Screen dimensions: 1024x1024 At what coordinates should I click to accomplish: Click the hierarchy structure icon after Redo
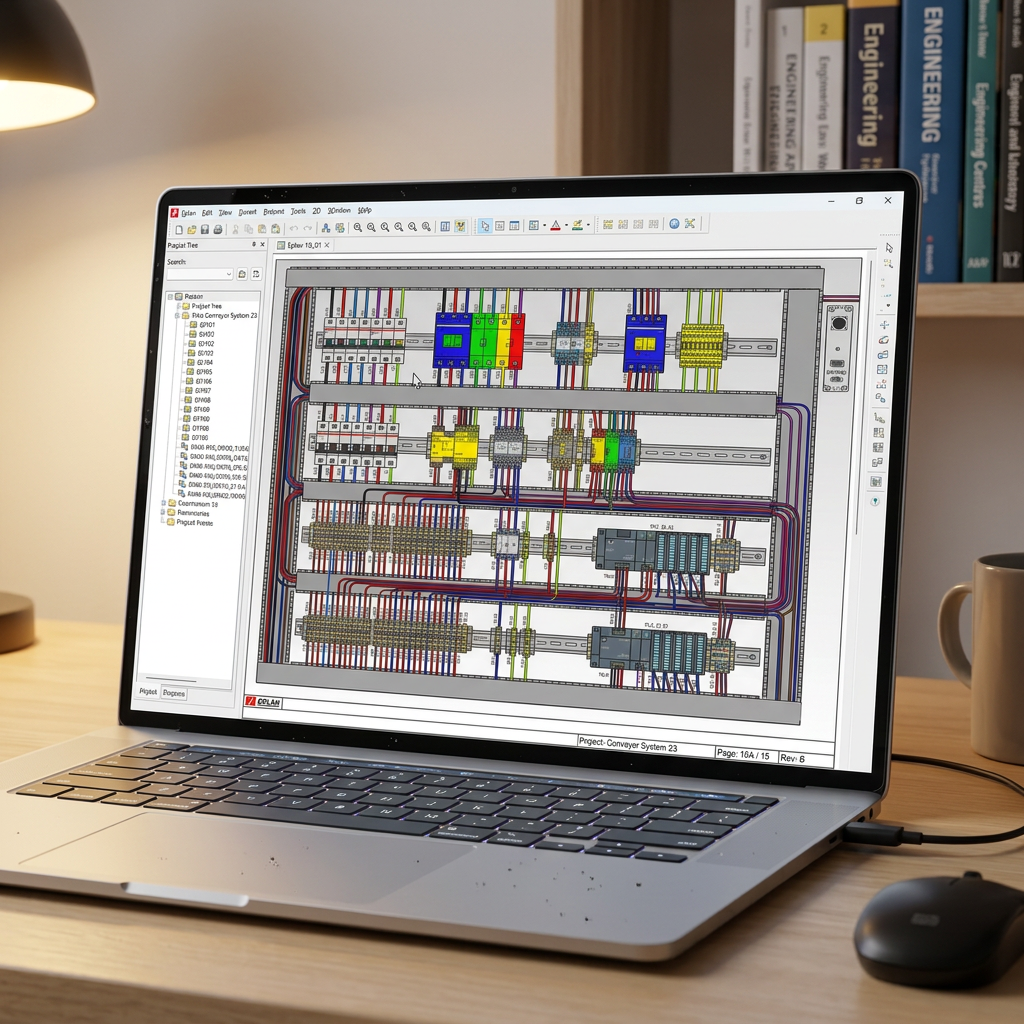[326, 228]
